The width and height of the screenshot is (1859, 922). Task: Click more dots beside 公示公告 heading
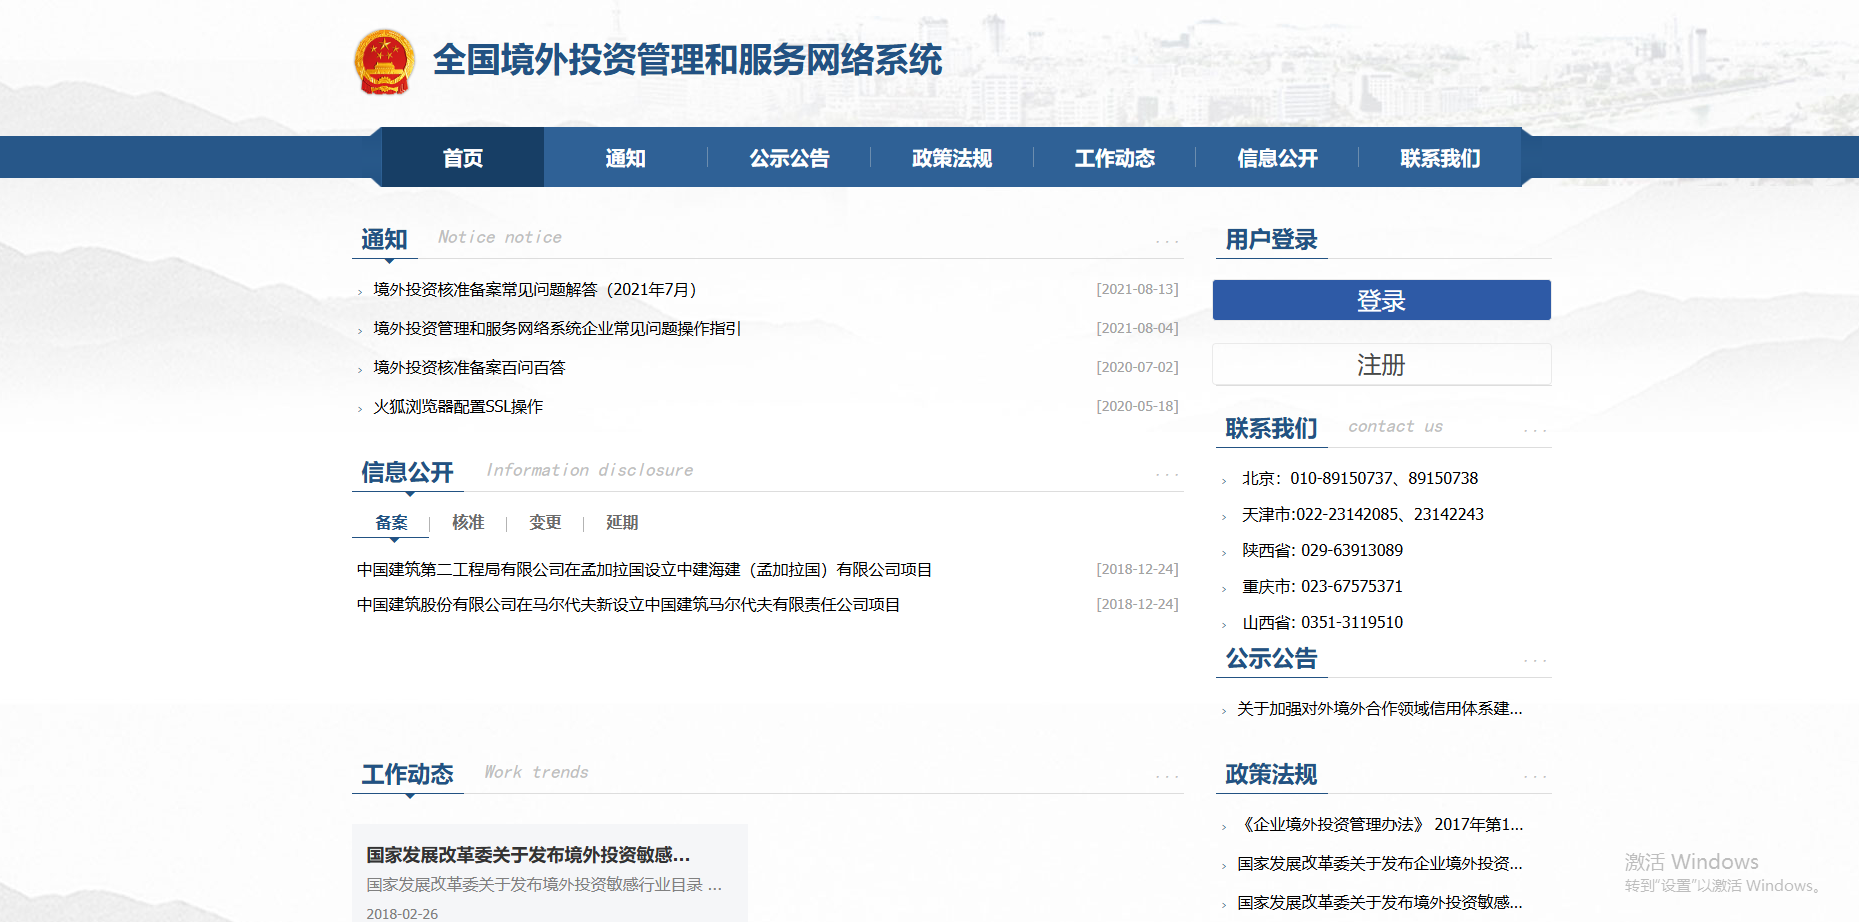pyautogui.click(x=1534, y=660)
